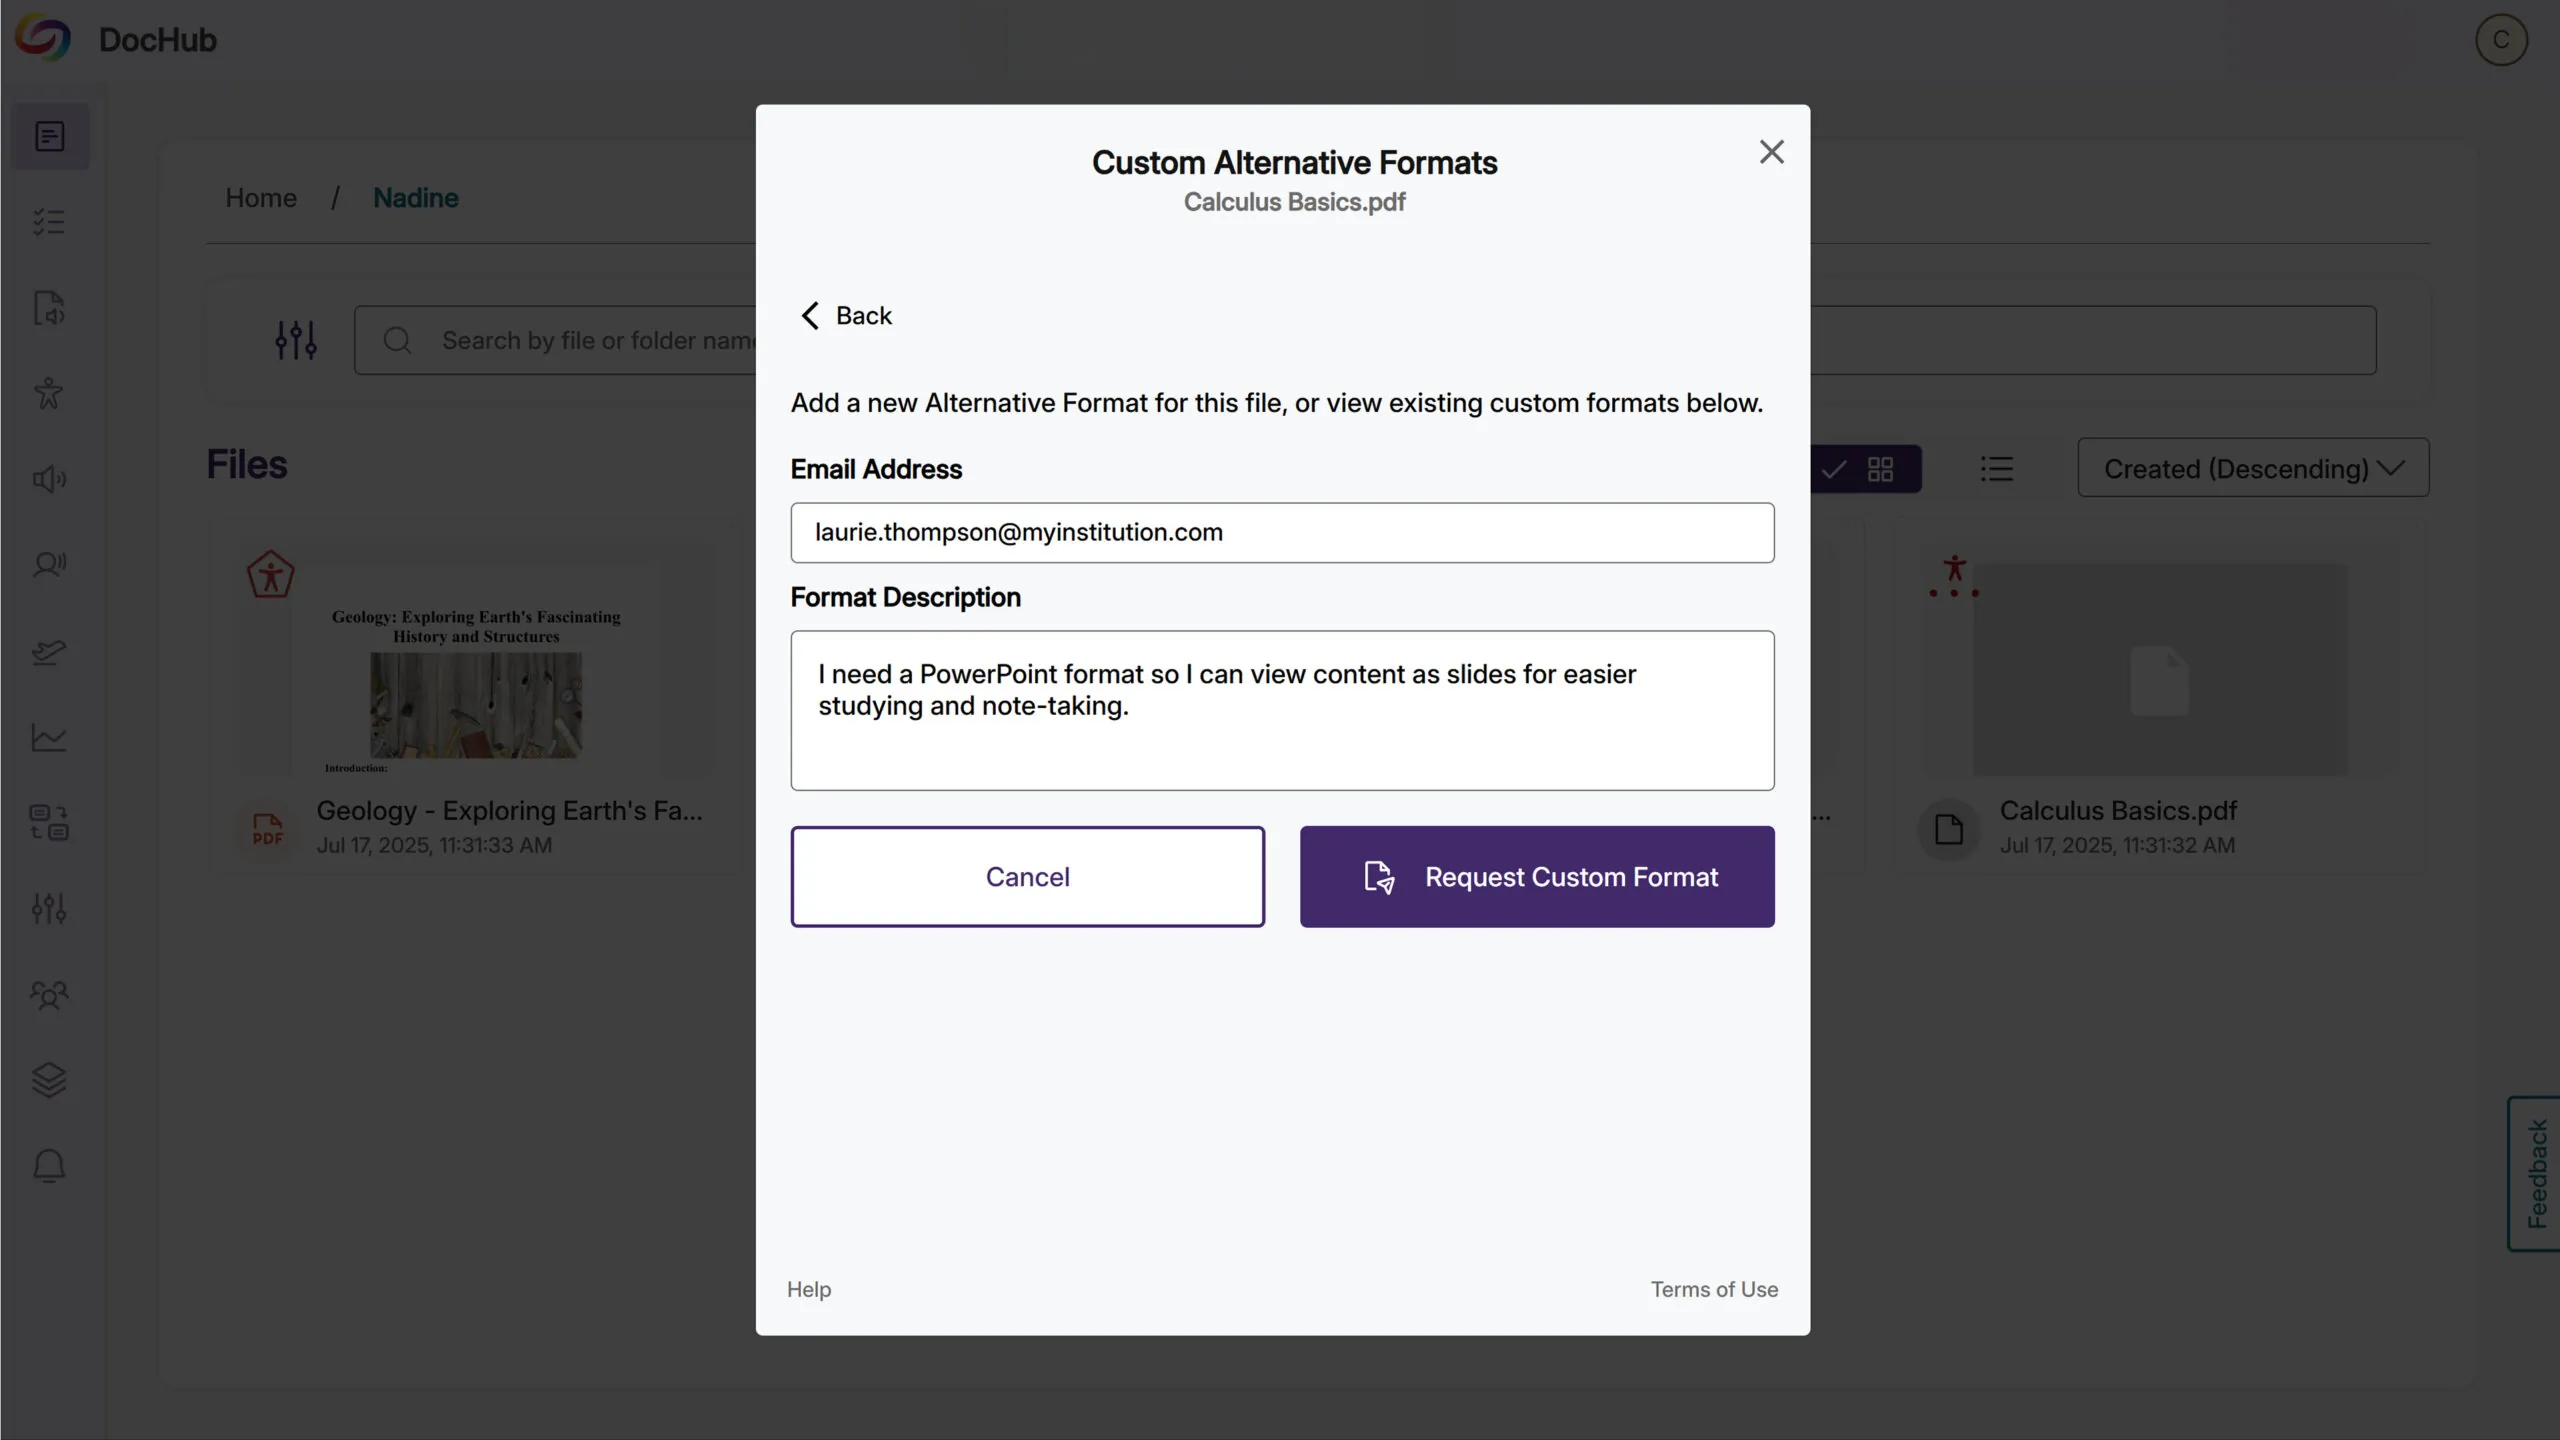Click the accessibility badge on Geology file
The height and width of the screenshot is (1440, 2560).
270,575
